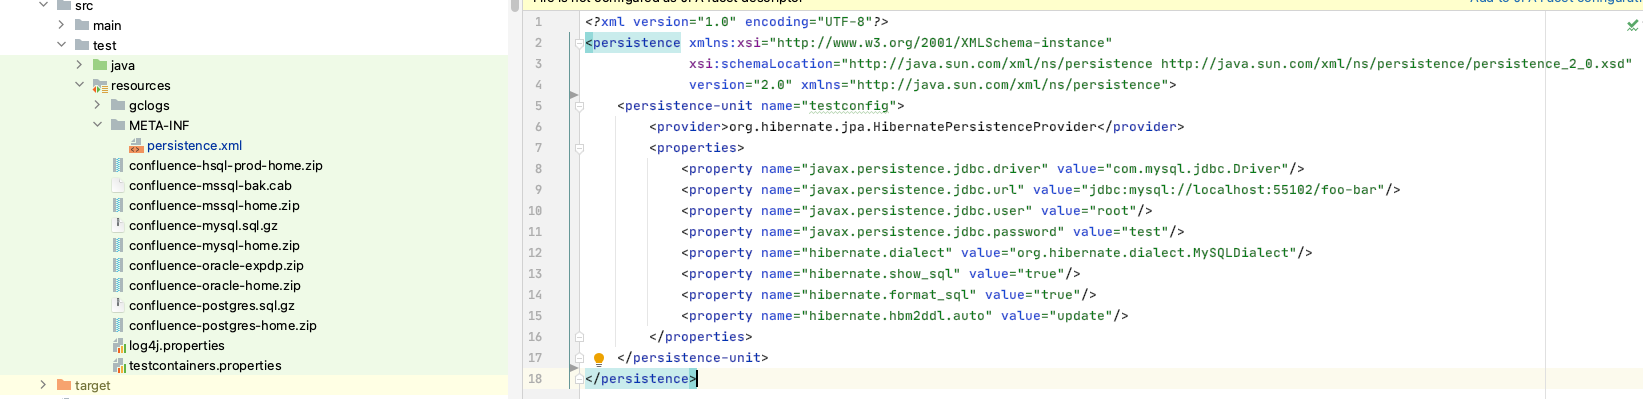The height and width of the screenshot is (399, 1643).
Task: Click fold end marker at line 16
Action: (579, 337)
